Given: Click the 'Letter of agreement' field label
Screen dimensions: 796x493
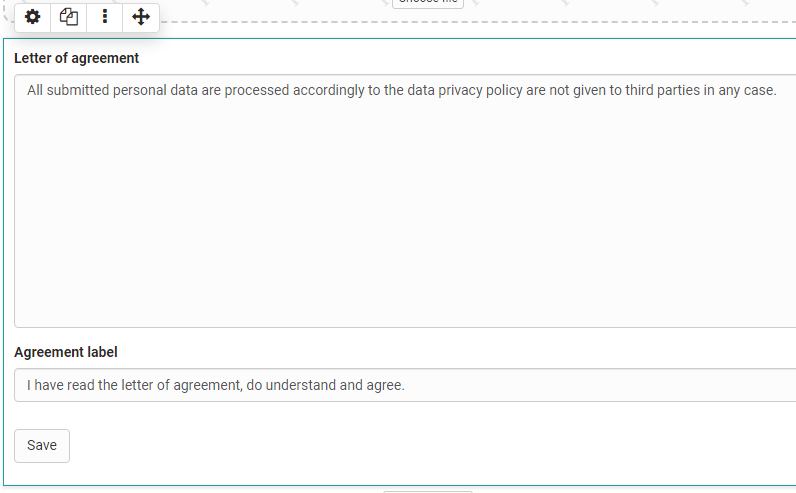Looking at the screenshot, I should [x=76, y=58].
